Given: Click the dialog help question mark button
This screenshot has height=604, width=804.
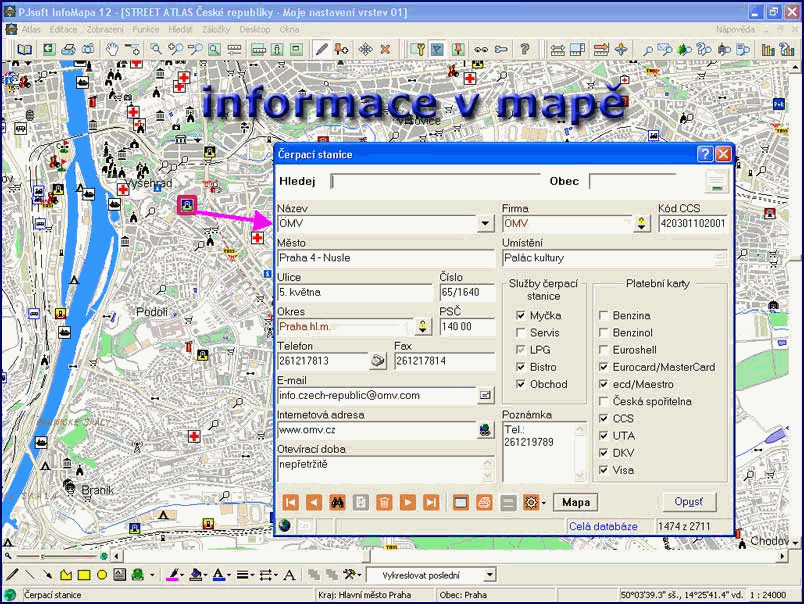Looking at the screenshot, I should pyautogui.click(x=705, y=154).
